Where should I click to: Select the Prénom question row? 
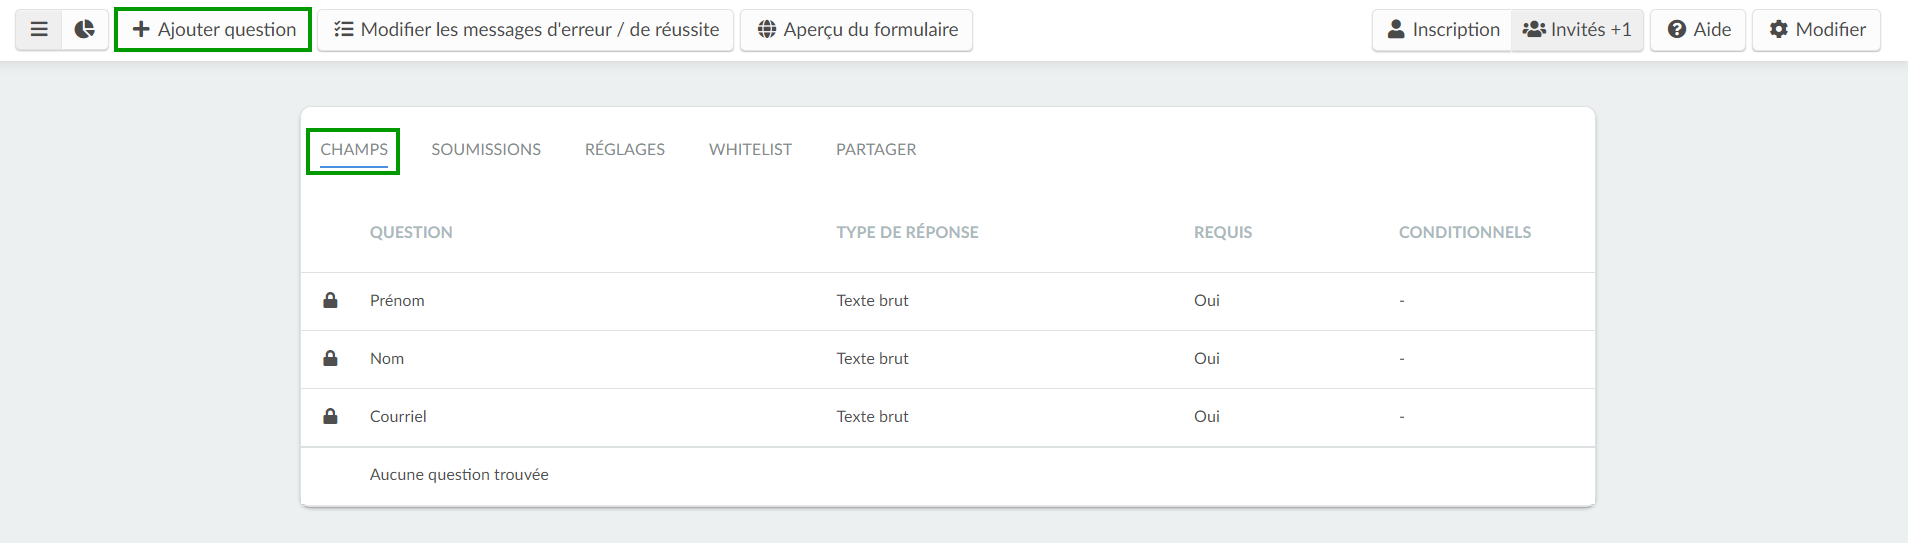(x=948, y=301)
